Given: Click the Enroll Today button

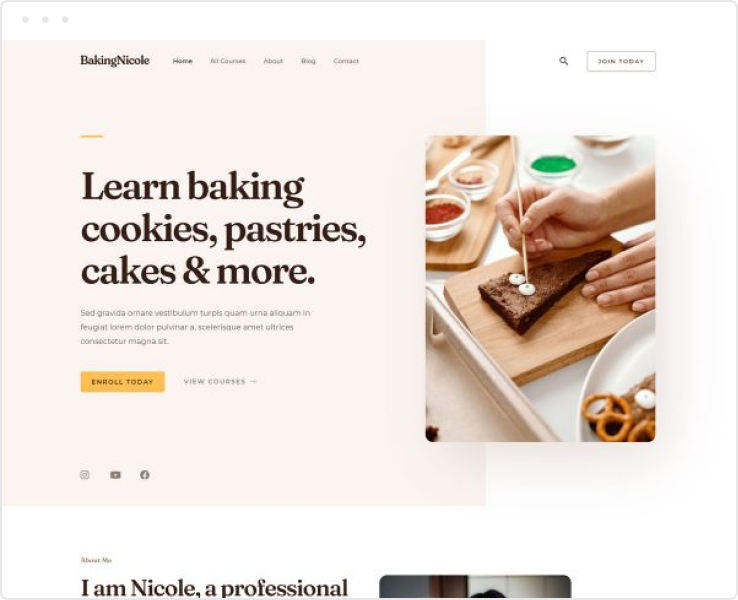Looking at the screenshot, I should (122, 382).
